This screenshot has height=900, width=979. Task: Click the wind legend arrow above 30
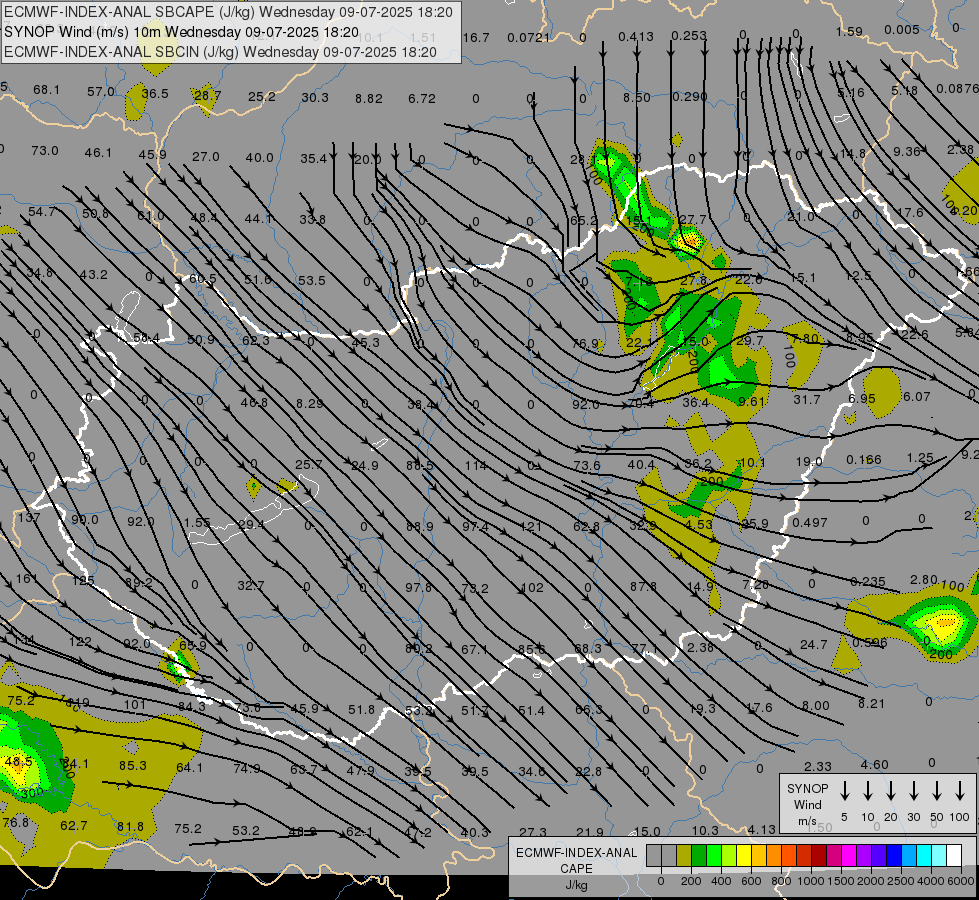point(913,790)
